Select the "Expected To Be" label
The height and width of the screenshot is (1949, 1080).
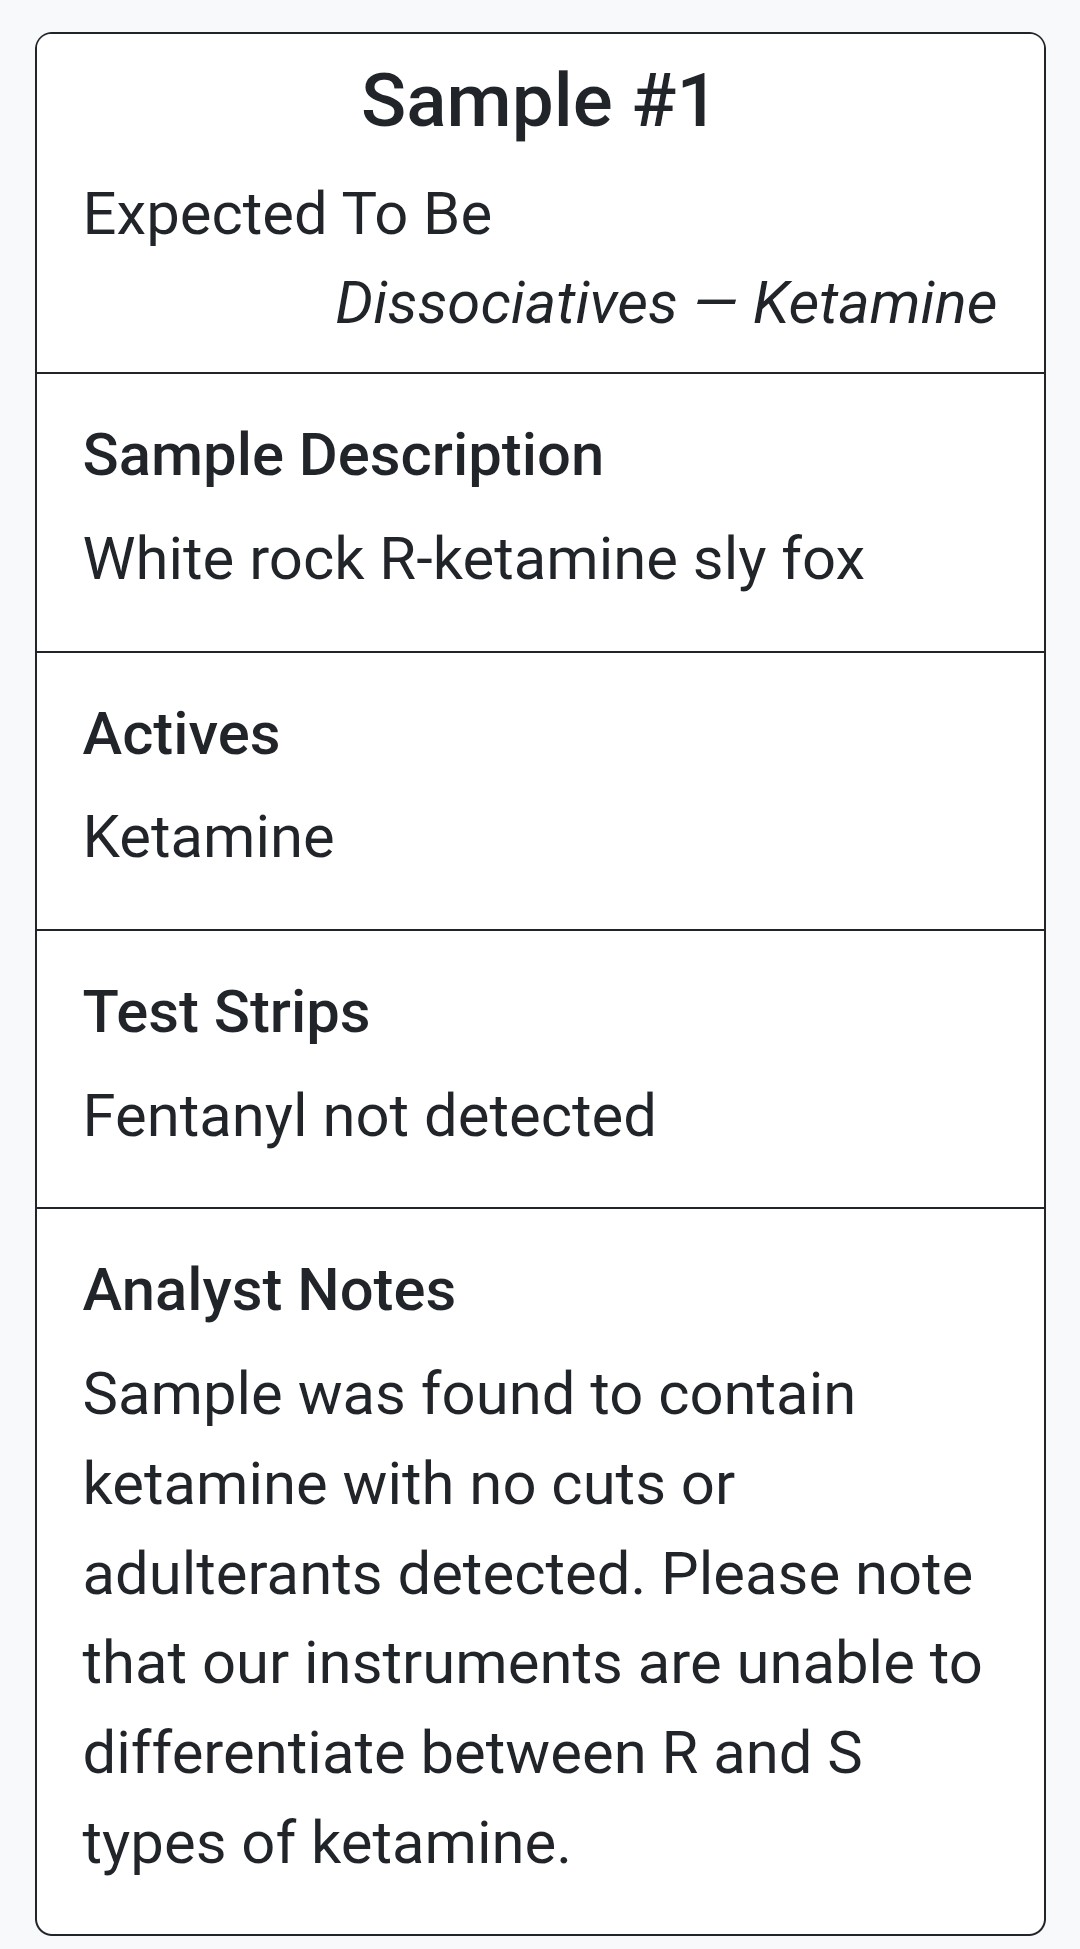point(287,214)
